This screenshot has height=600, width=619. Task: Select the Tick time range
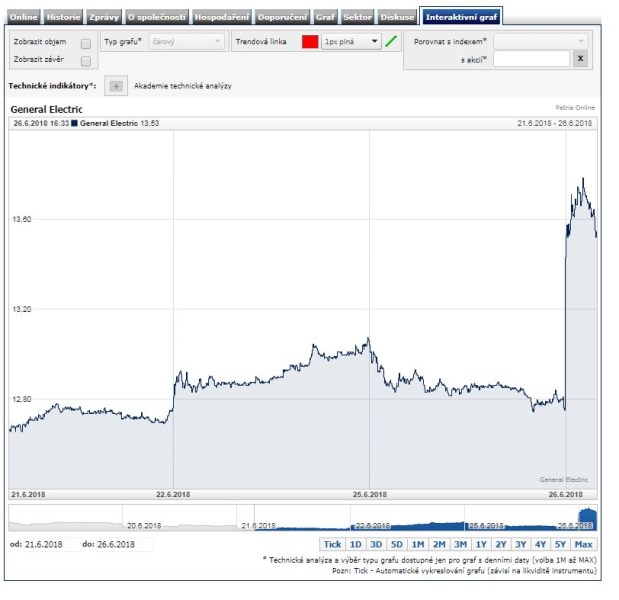tap(332, 544)
